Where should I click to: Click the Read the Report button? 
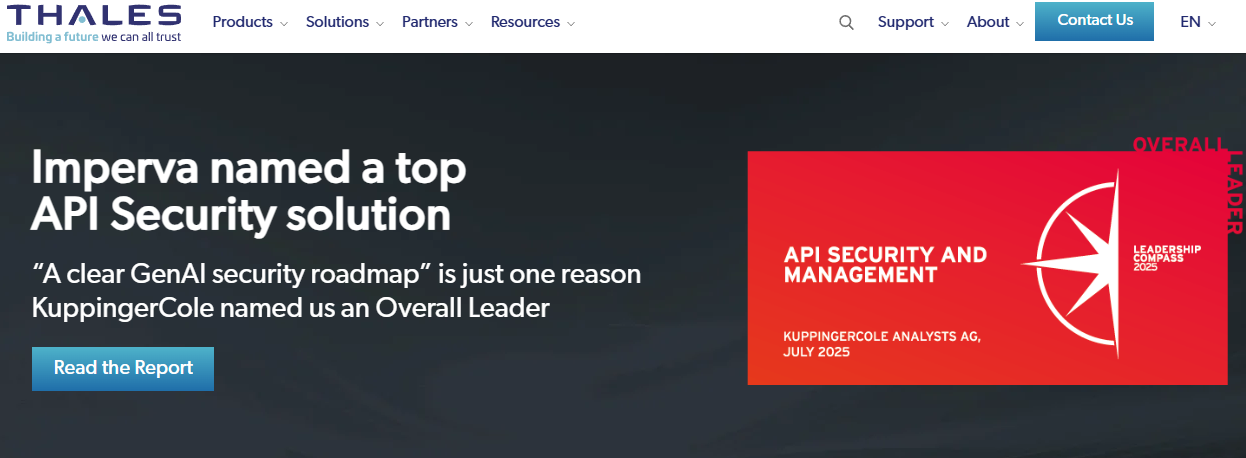123,368
